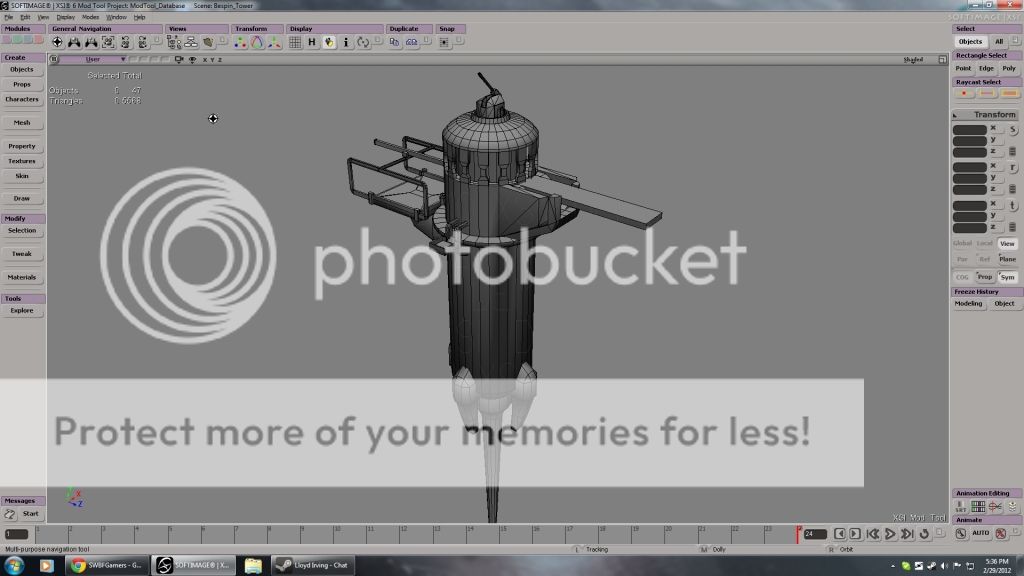Open the Materials menu
This screenshot has width=1024, height=576.
pos(22,278)
